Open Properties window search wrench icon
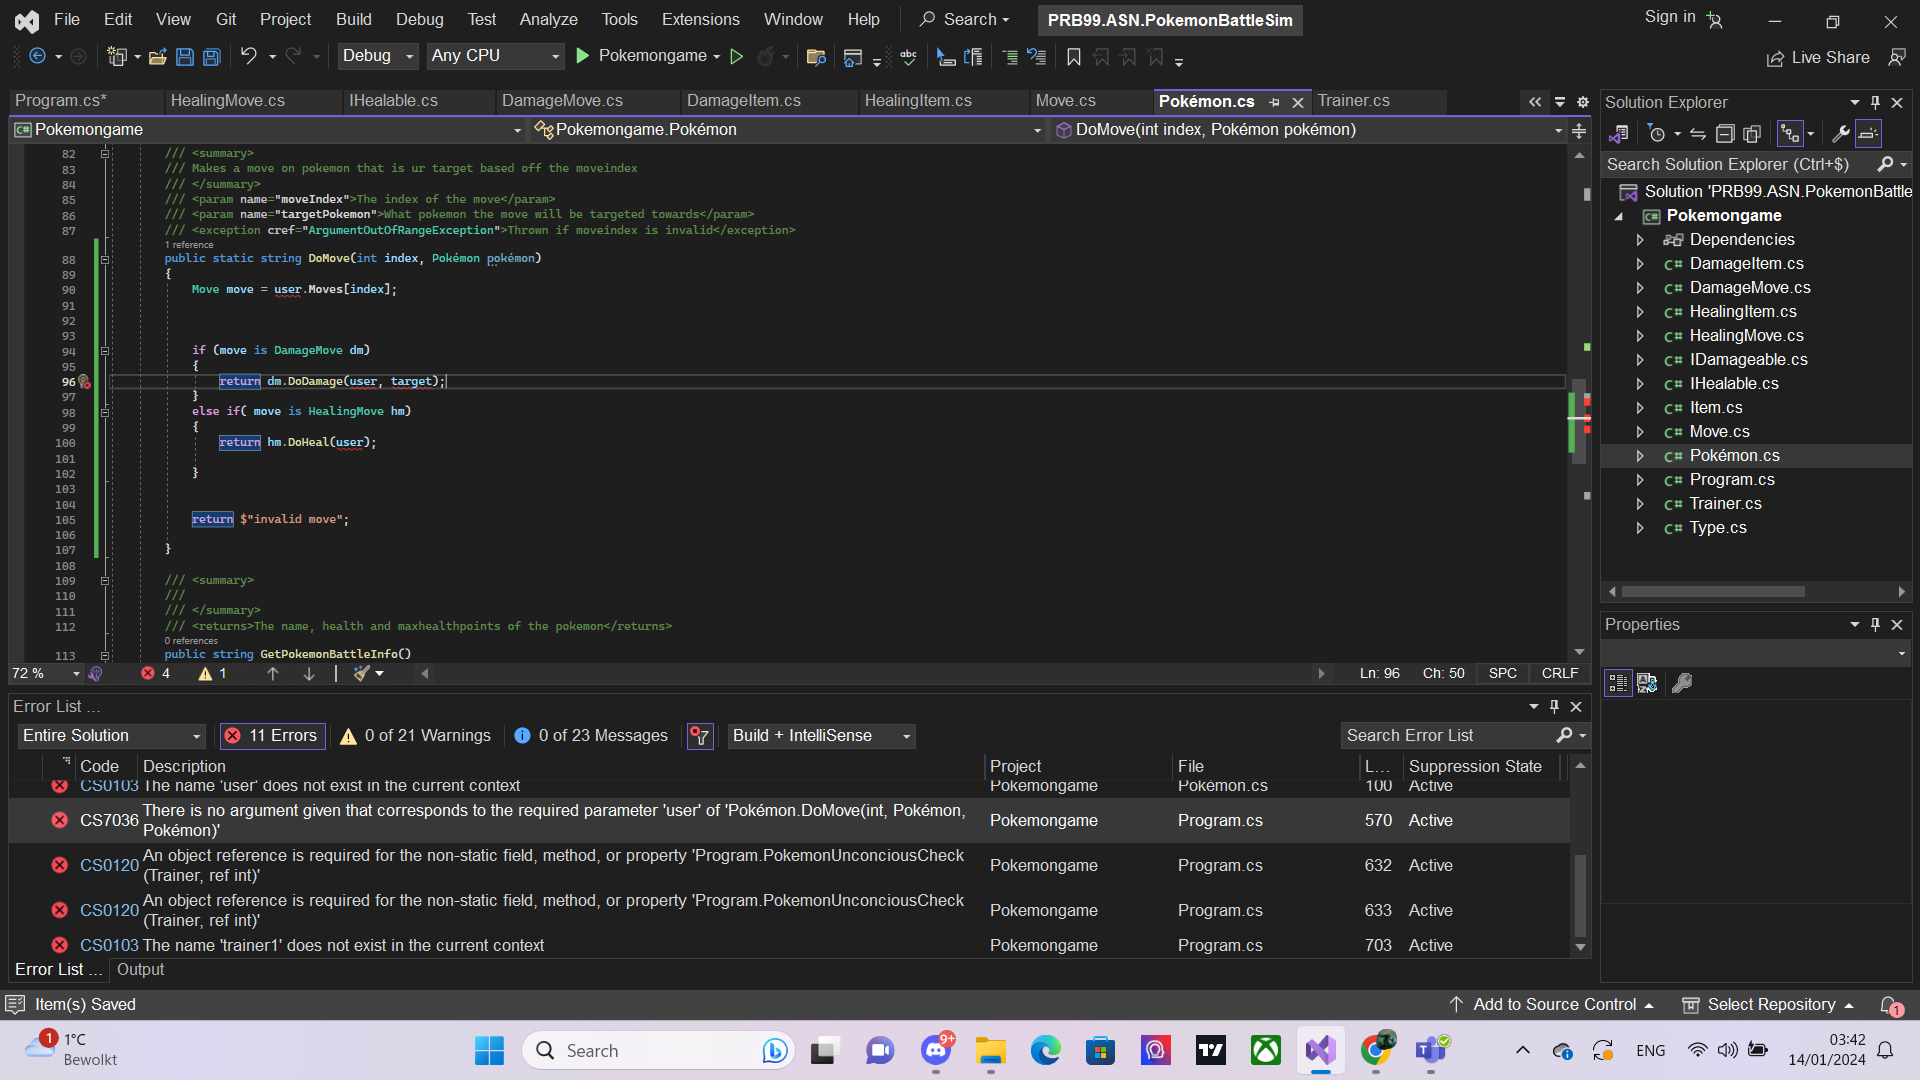The width and height of the screenshot is (1920, 1080). click(1682, 683)
